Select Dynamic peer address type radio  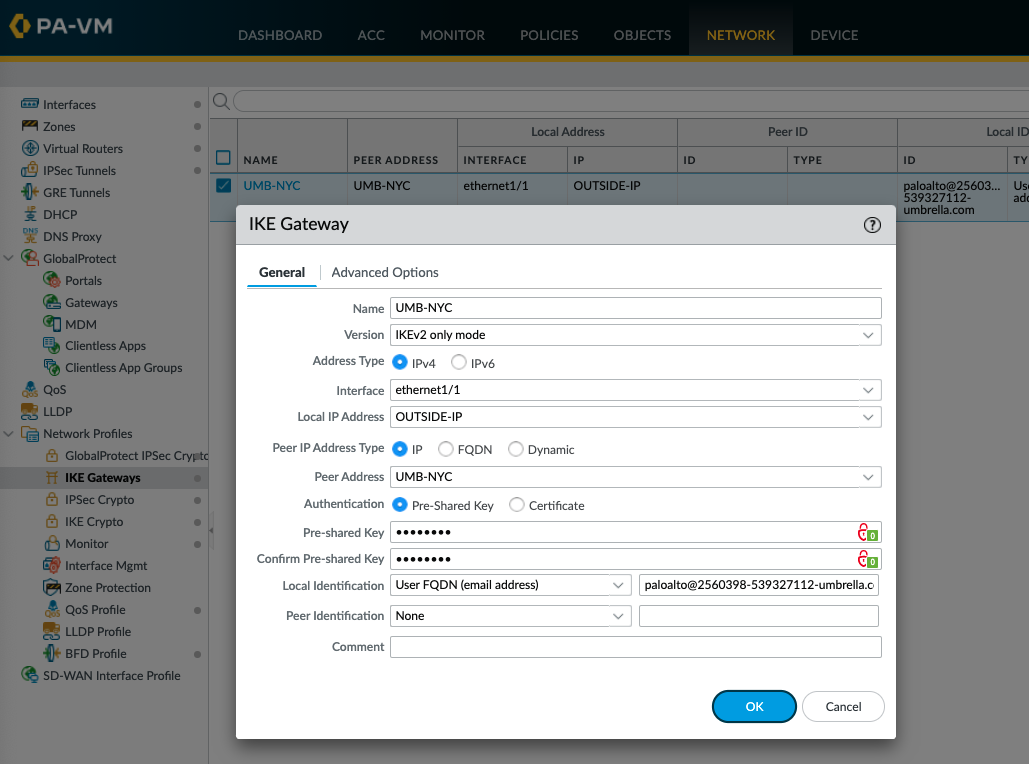(x=516, y=449)
